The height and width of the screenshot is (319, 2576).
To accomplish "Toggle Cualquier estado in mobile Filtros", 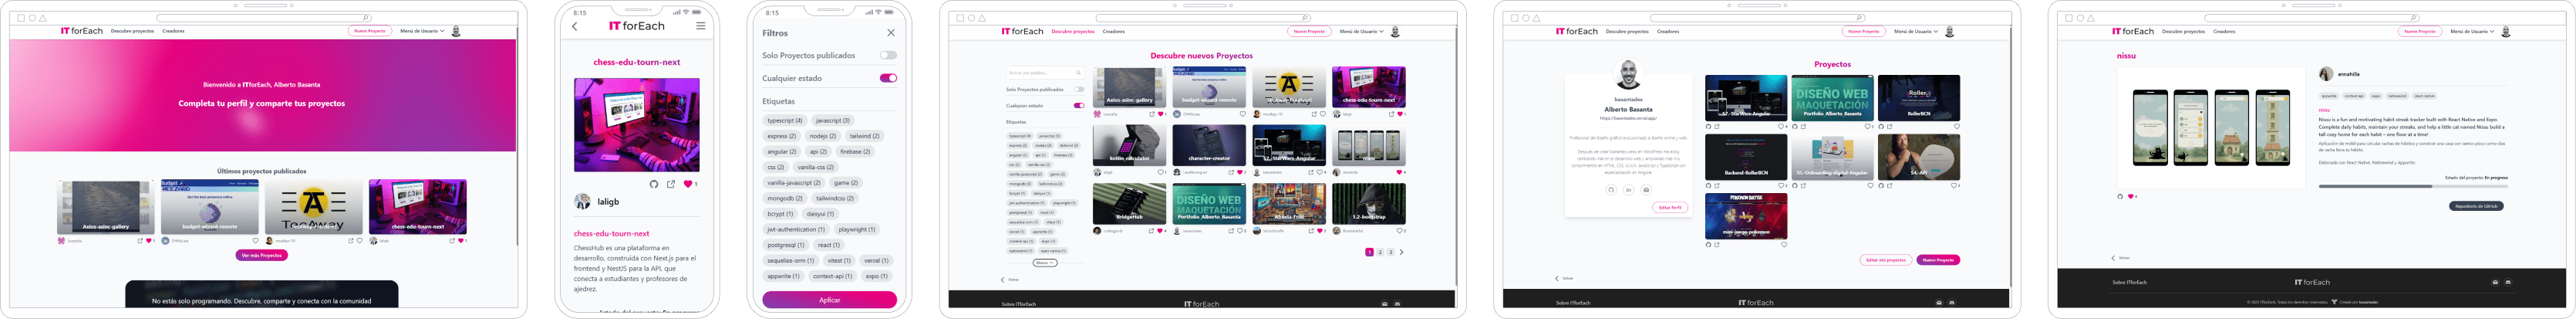I will coord(888,78).
